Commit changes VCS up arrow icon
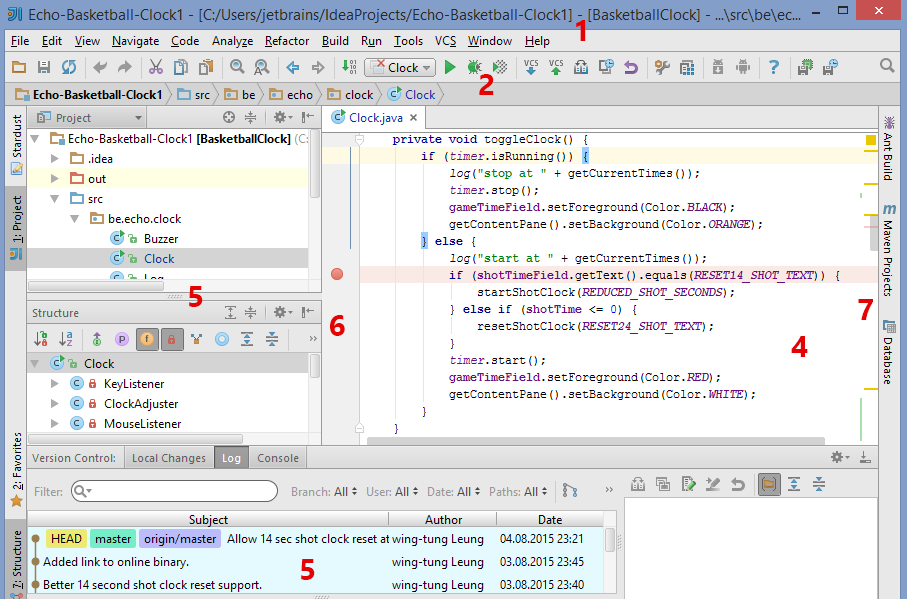This screenshot has height=599, width=907. coord(556,67)
